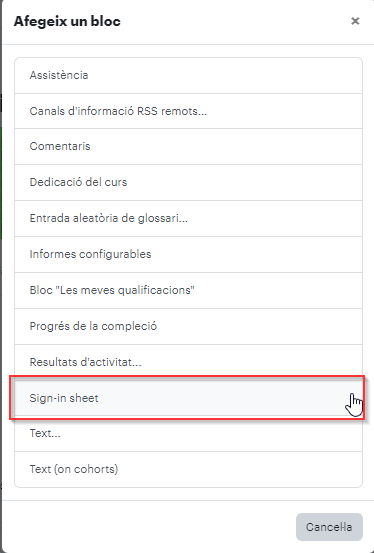
Task: Choose Canals d'informació RSS remots block
Action: [188, 111]
